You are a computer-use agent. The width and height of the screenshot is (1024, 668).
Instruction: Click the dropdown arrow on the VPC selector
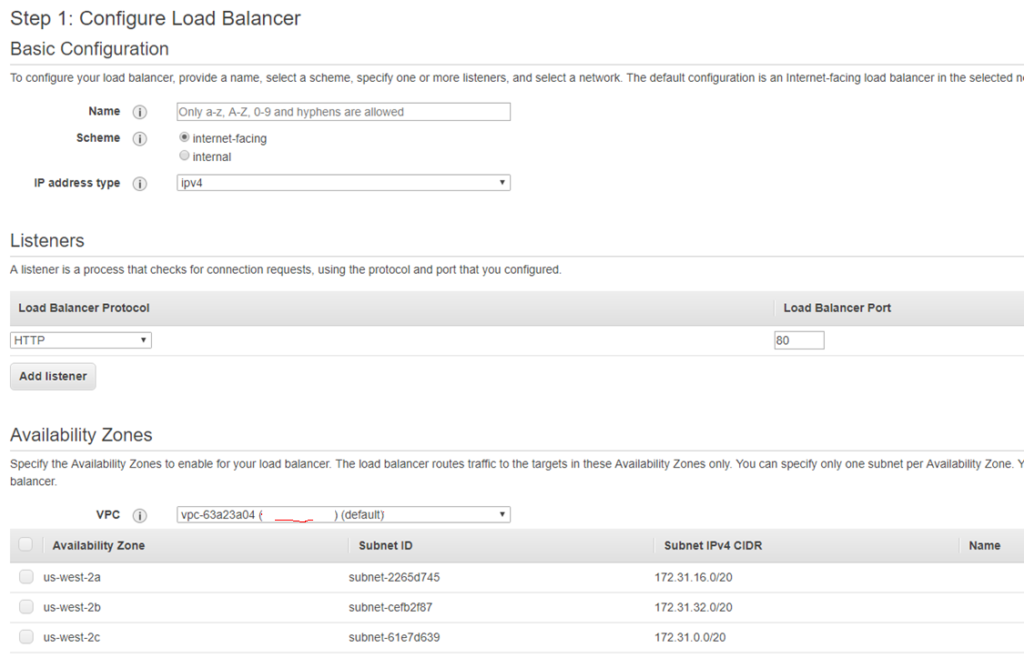tap(501, 514)
